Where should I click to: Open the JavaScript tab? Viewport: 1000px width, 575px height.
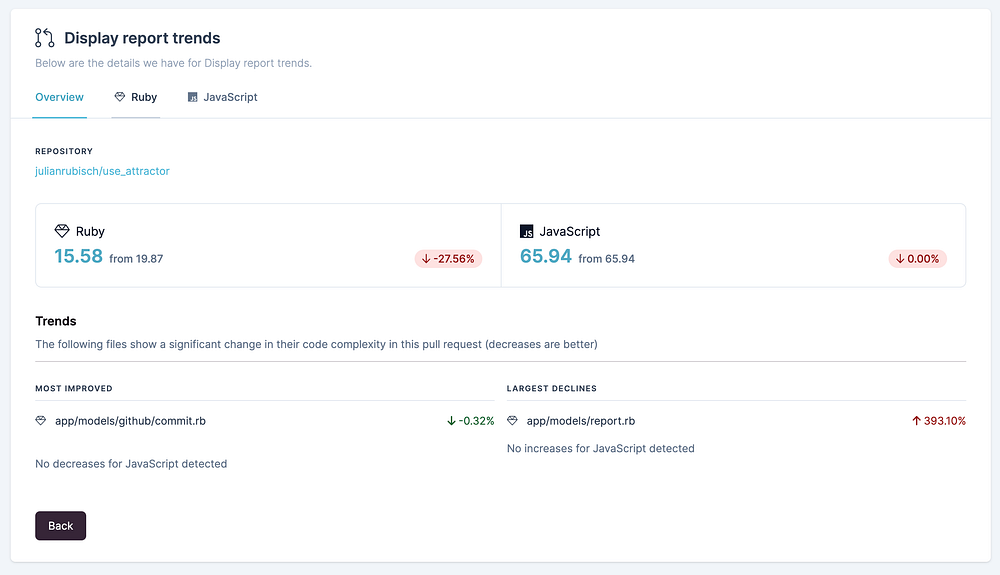(230, 98)
